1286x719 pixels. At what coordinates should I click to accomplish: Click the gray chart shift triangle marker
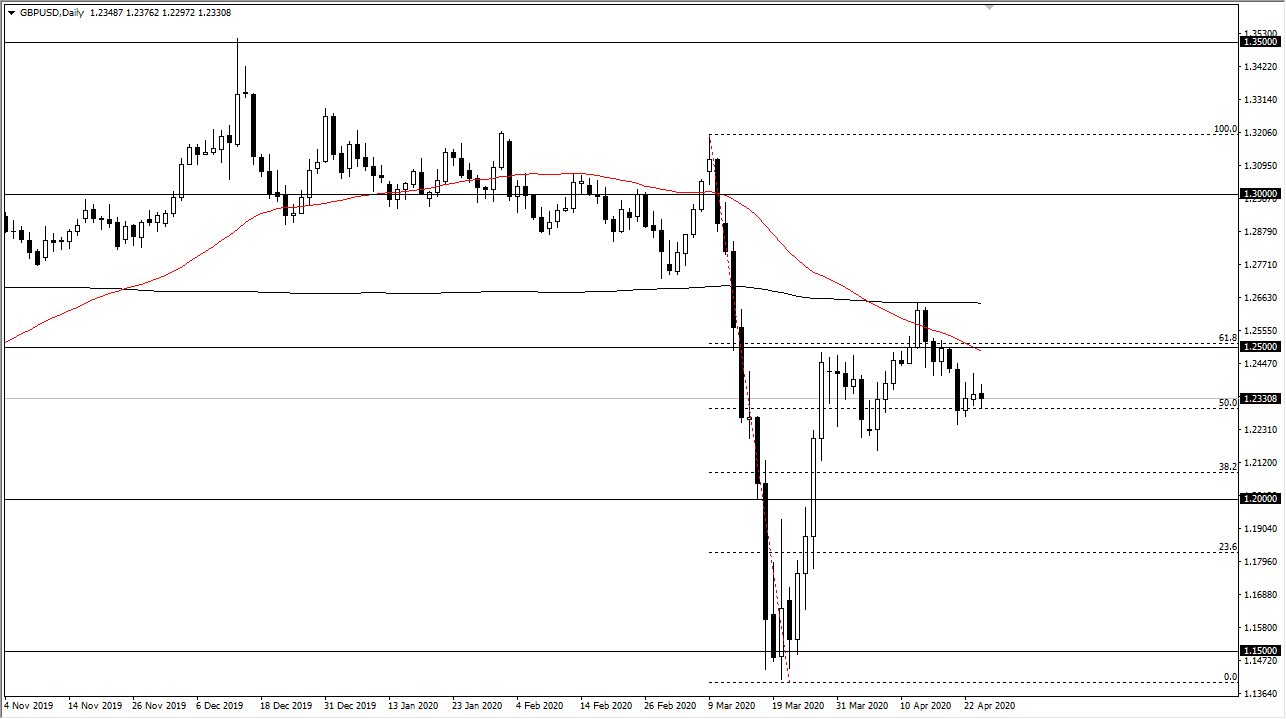pos(990,7)
